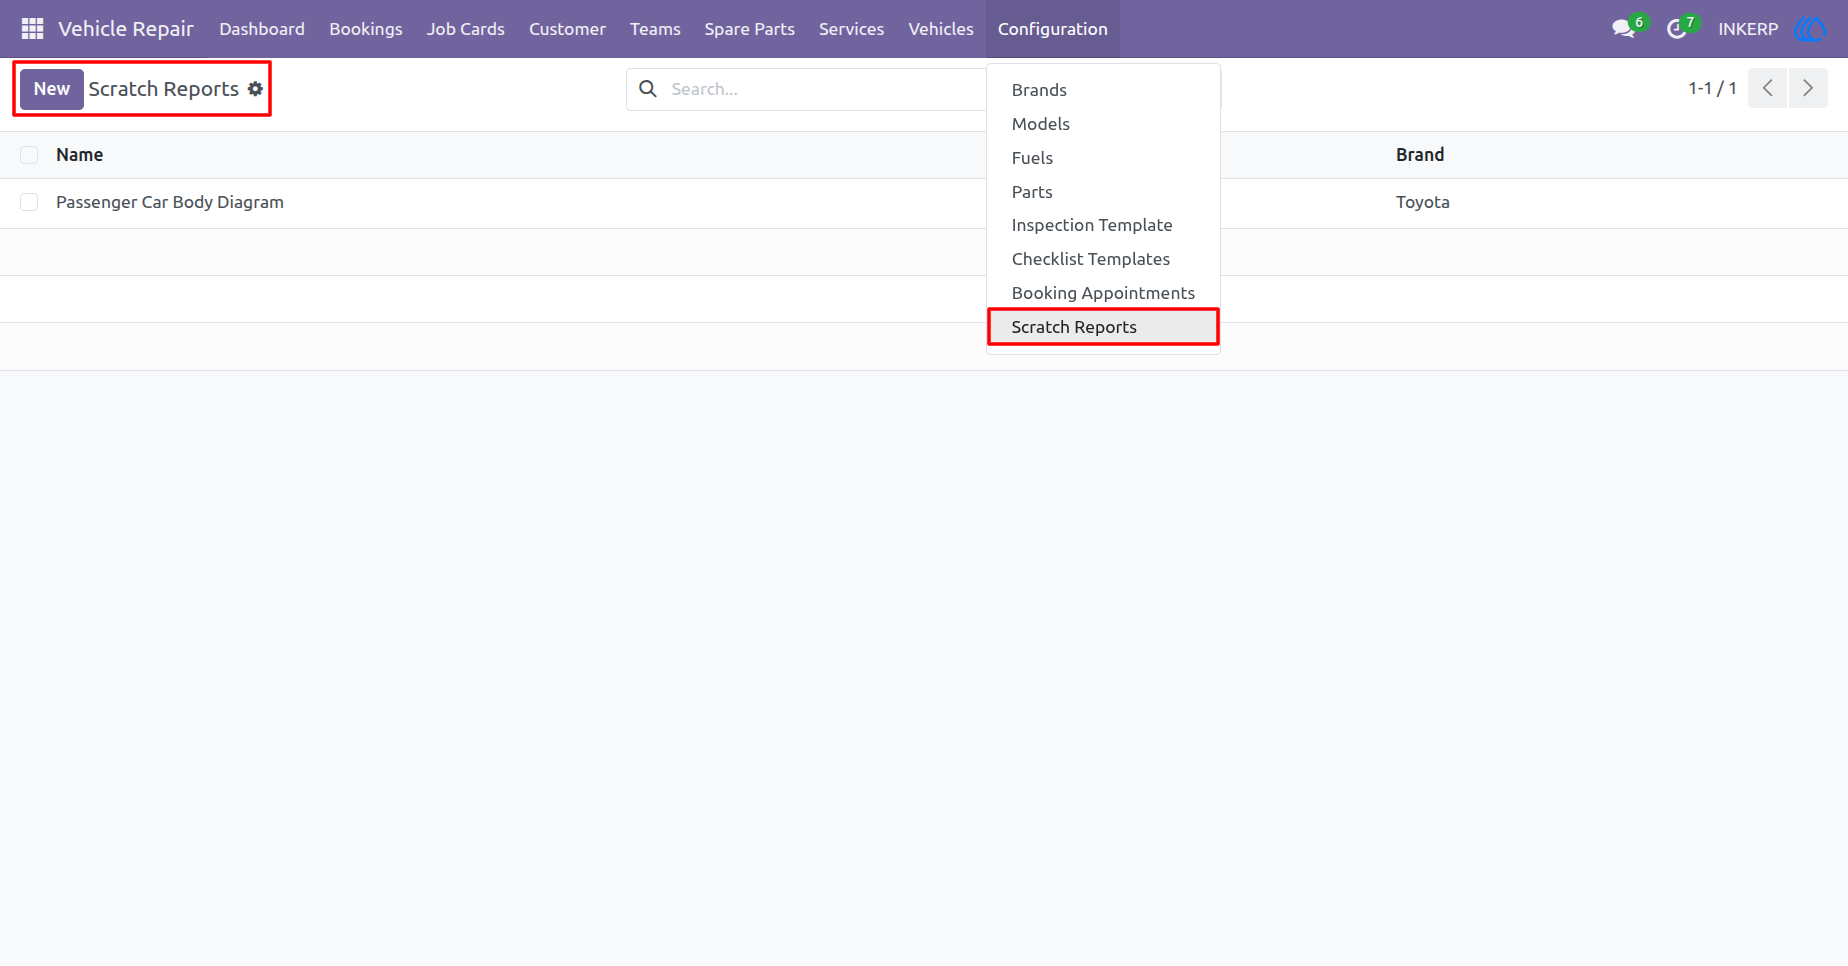Viewport: 1848px width, 966px height.
Task: Expand the Spare Parts menu
Action: click(x=749, y=29)
